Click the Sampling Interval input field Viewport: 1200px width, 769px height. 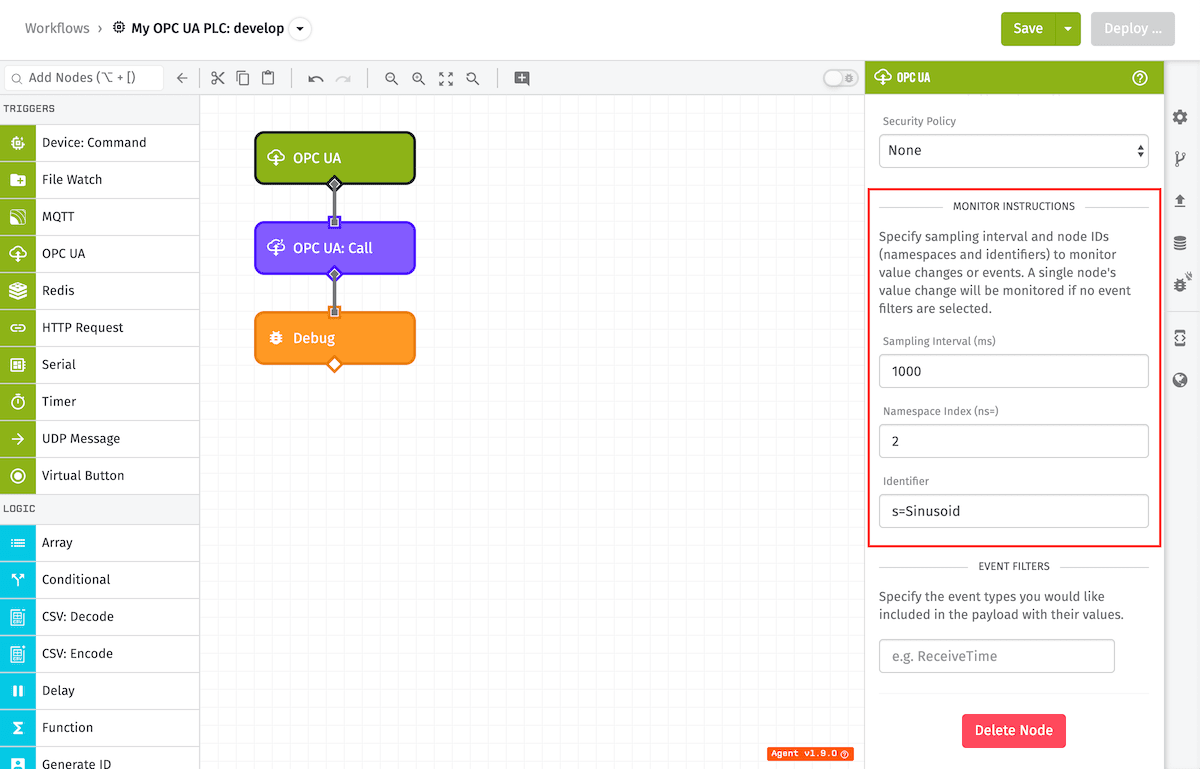point(1014,371)
